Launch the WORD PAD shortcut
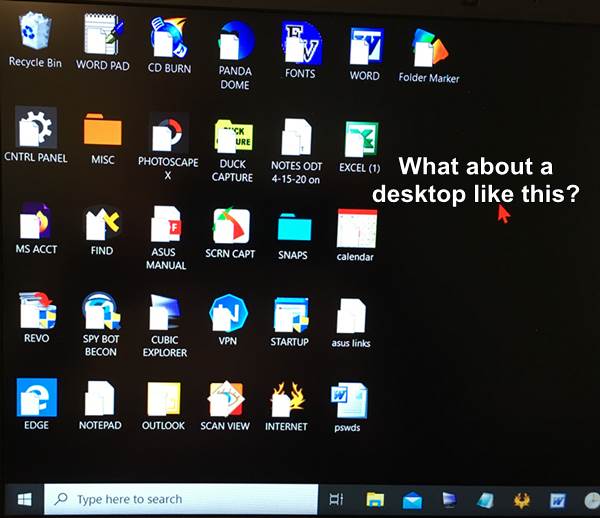 (x=103, y=34)
